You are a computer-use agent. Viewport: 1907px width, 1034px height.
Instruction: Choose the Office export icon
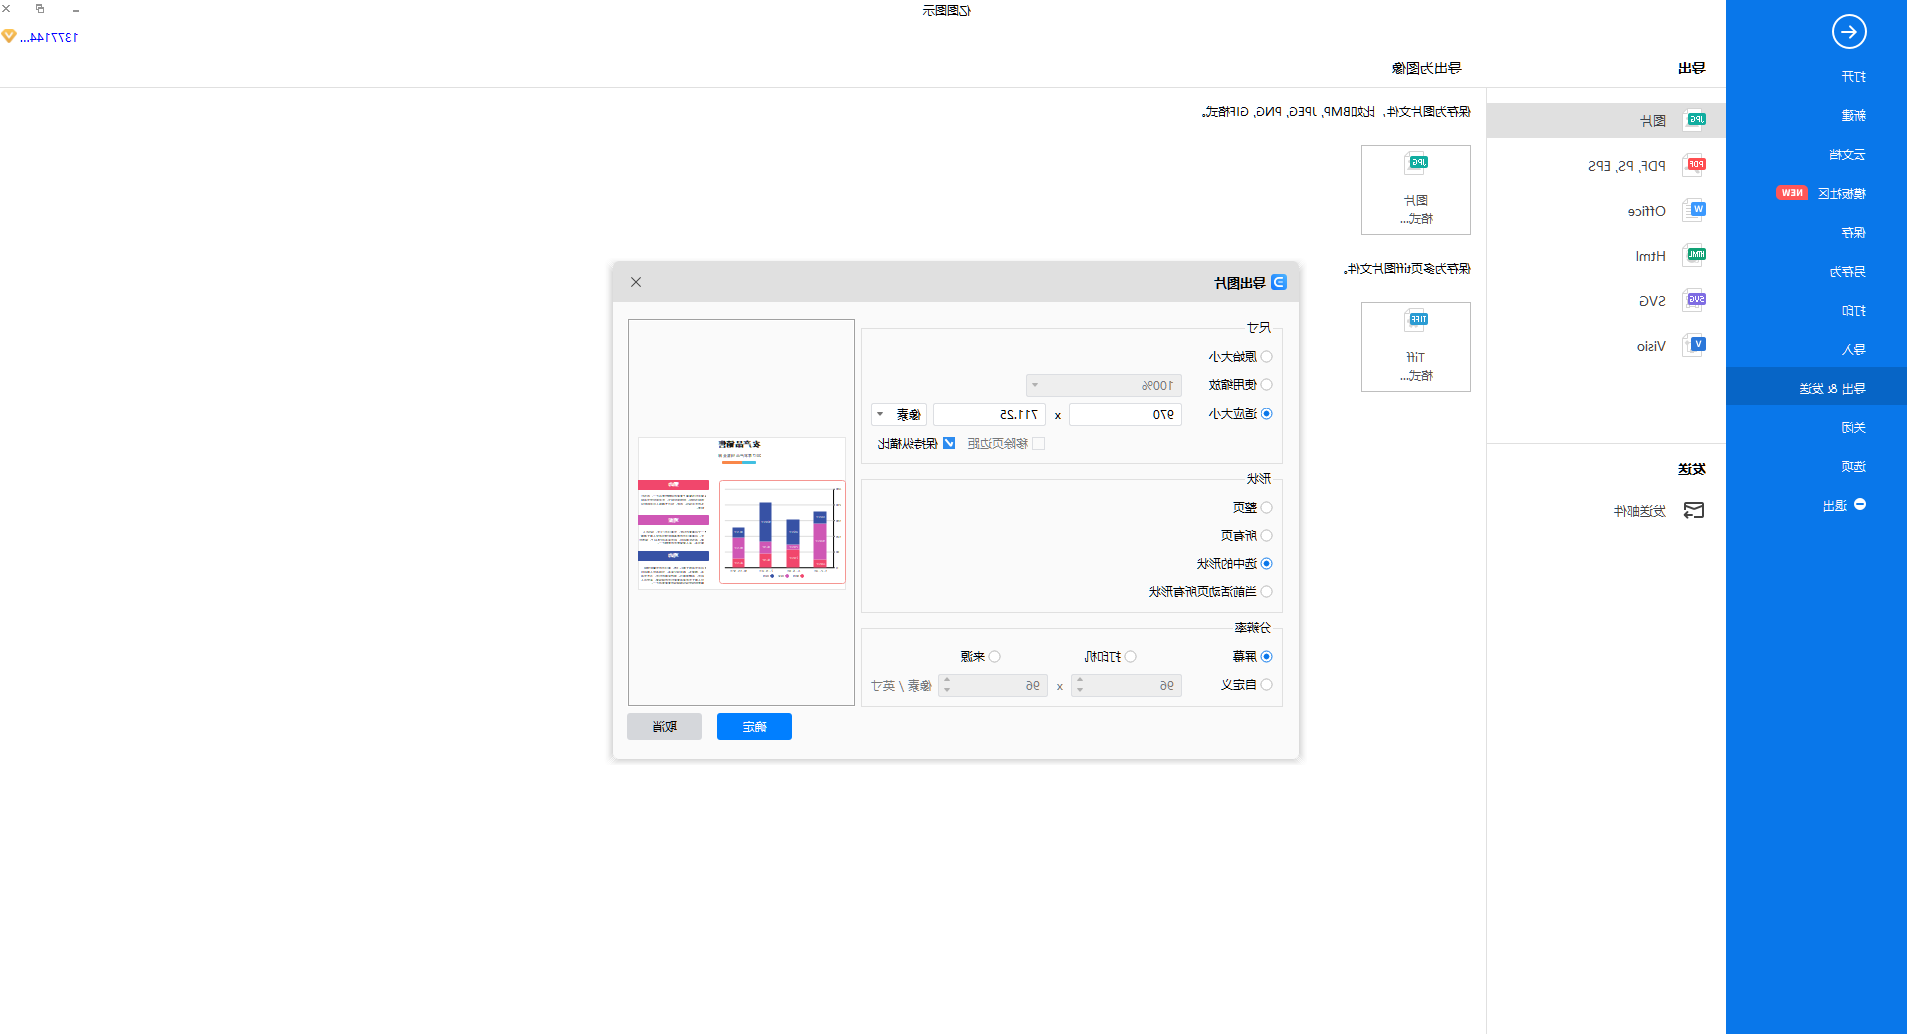pos(1695,210)
